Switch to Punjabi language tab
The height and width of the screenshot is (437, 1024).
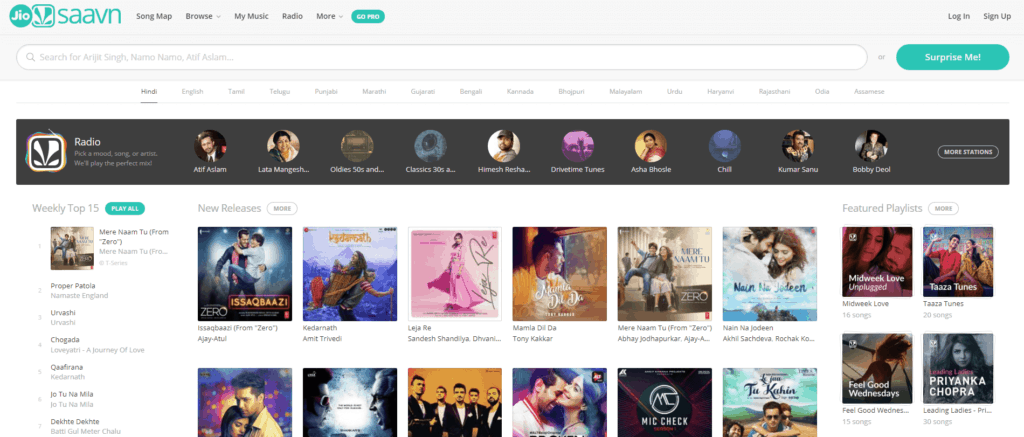326,91
